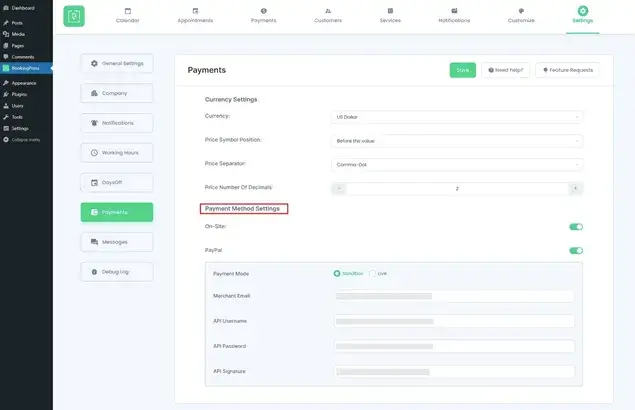
Task: Click the Feature Requests button
Action: 568,70
